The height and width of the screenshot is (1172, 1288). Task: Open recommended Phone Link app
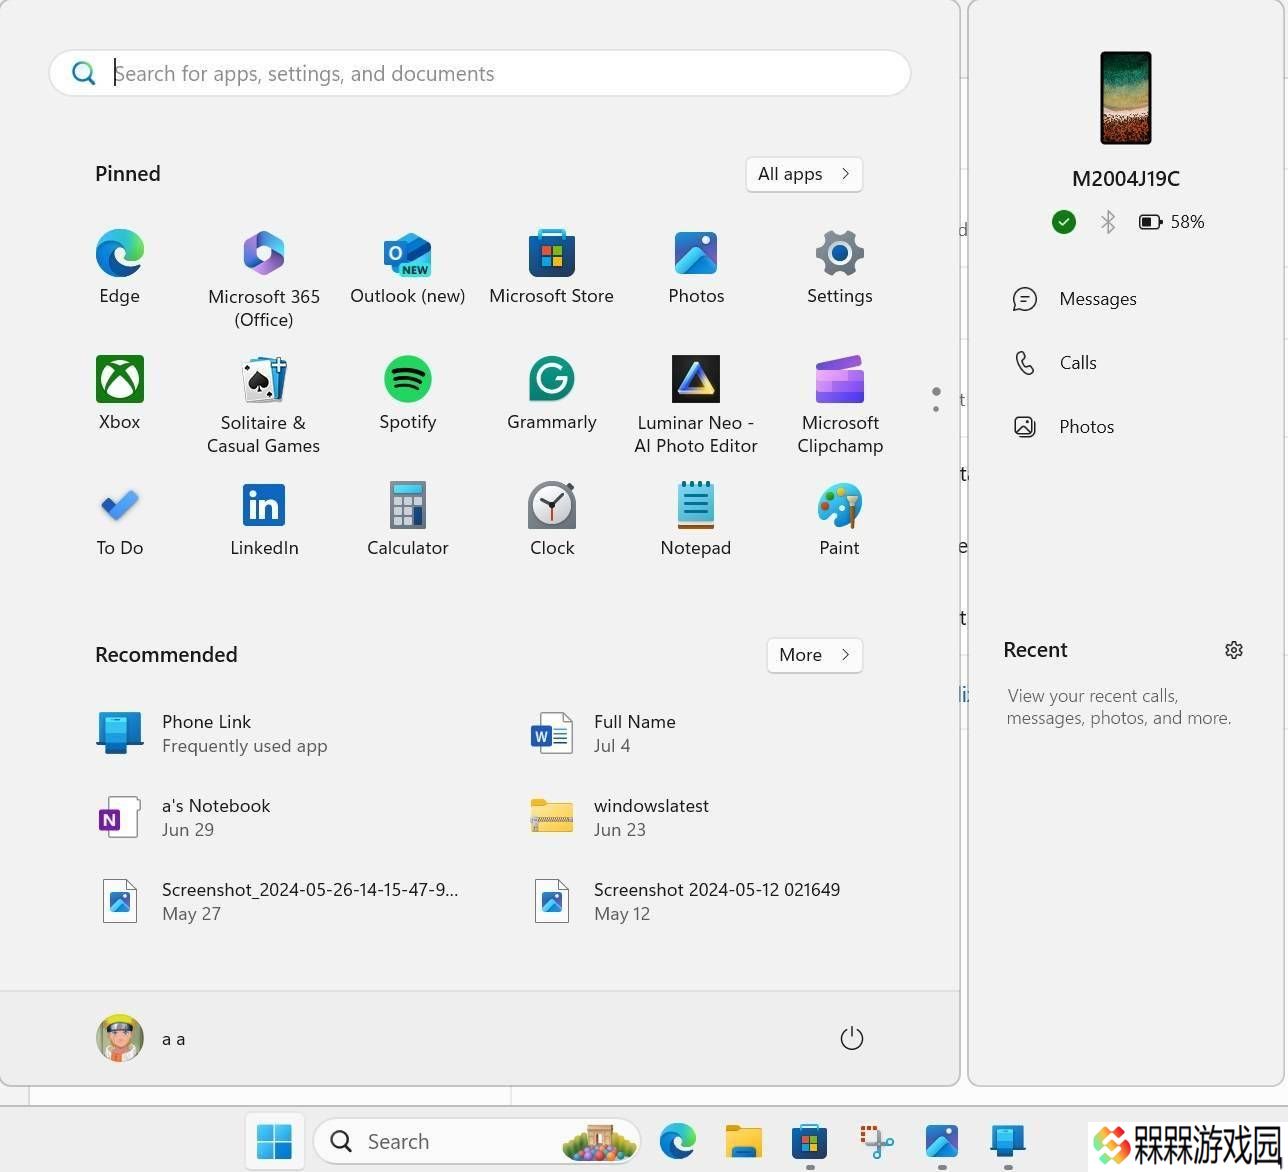pos(213,734)
